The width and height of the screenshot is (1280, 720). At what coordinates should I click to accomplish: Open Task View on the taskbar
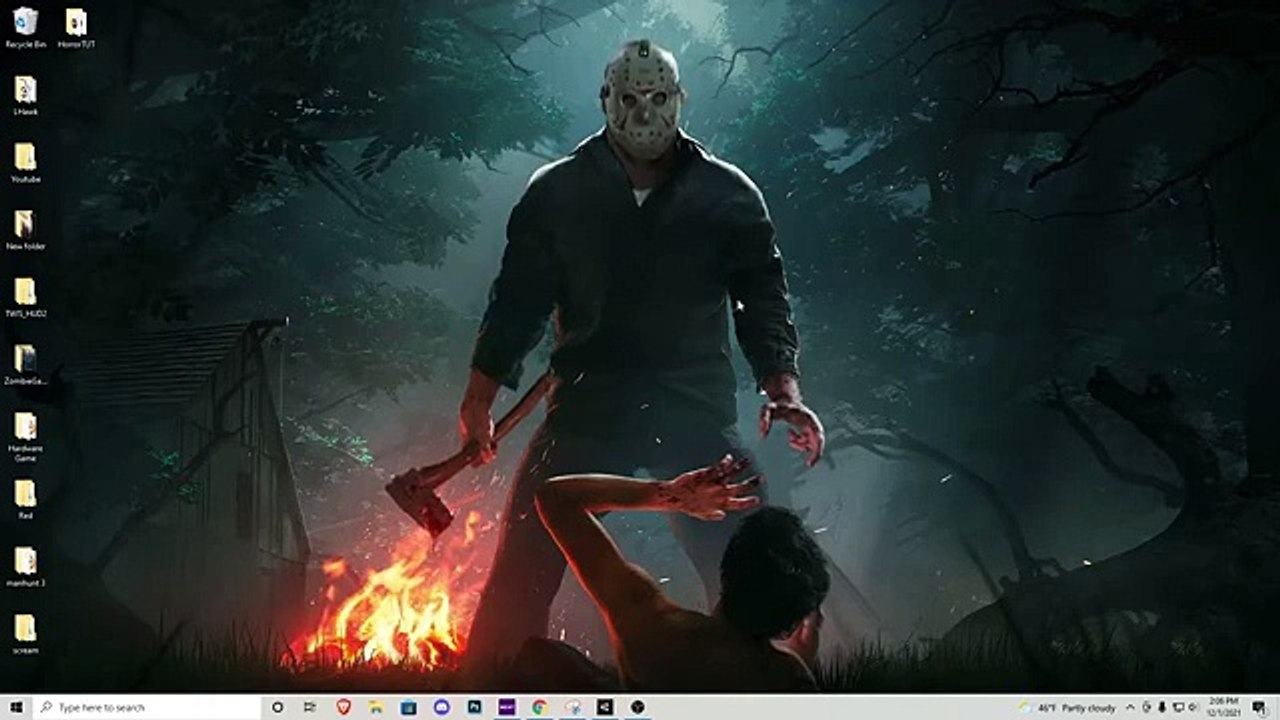coord(310,707)
